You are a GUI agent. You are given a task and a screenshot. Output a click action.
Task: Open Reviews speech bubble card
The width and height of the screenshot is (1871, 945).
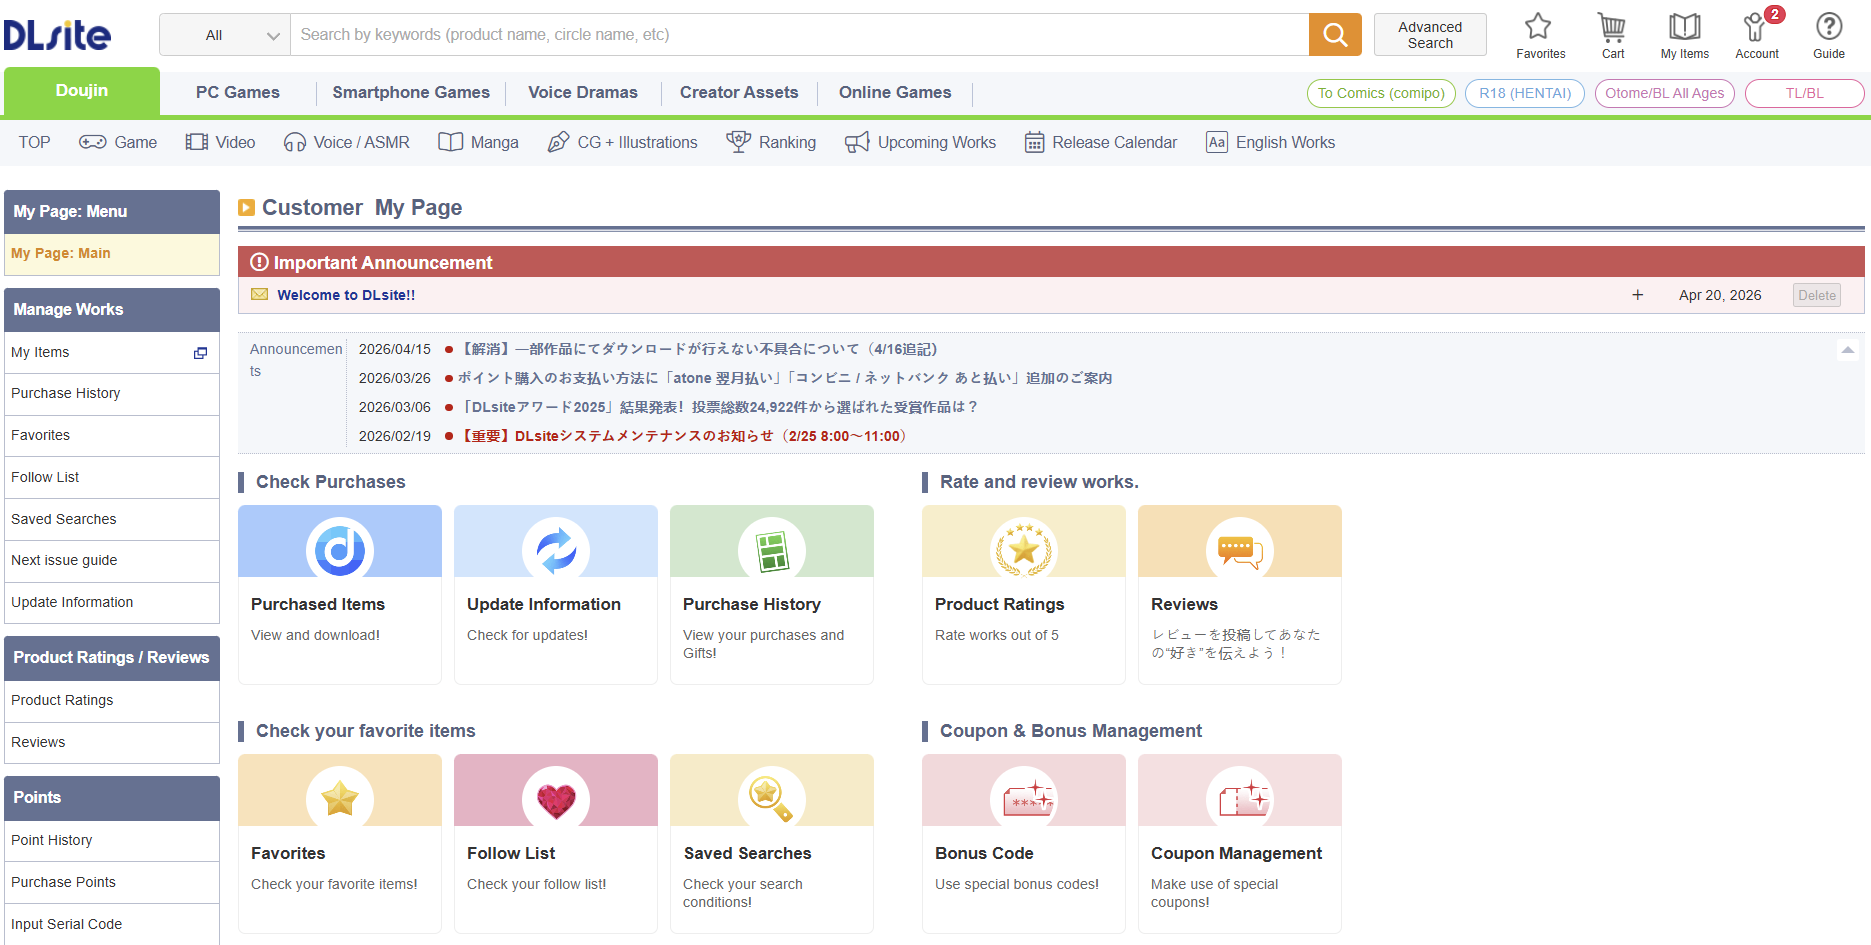[1240, 594]
